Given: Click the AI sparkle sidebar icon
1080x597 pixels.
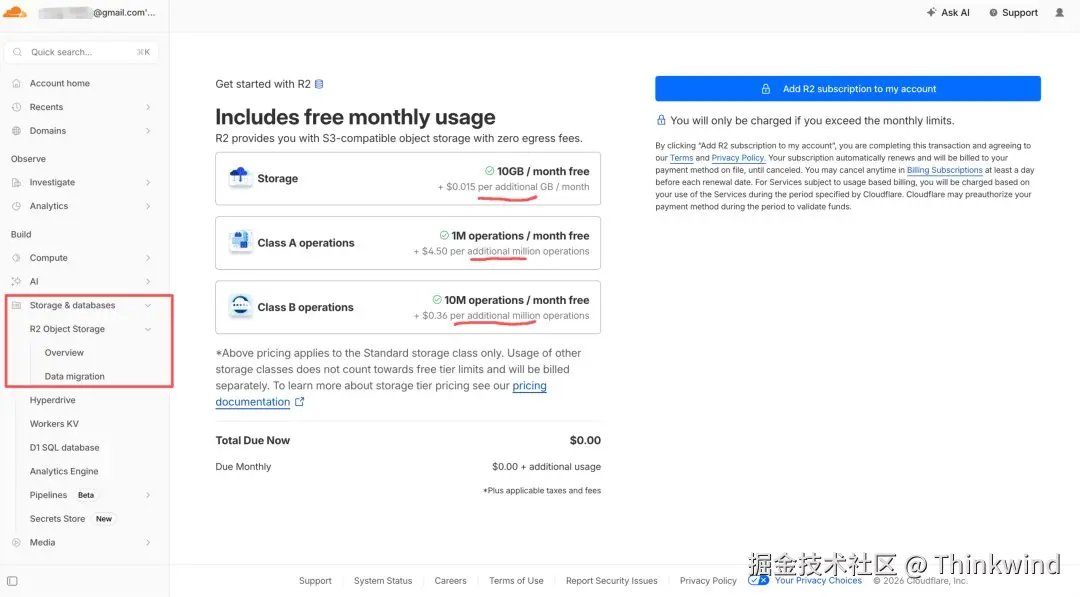Looking at the screenshot, I should click(17, 282).
